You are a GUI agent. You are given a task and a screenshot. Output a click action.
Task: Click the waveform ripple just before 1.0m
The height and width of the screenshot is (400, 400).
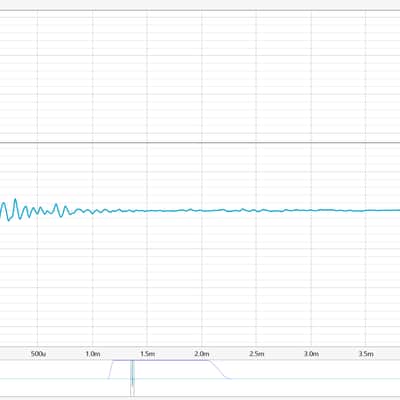pyautogui.click(x=87, y=211)
